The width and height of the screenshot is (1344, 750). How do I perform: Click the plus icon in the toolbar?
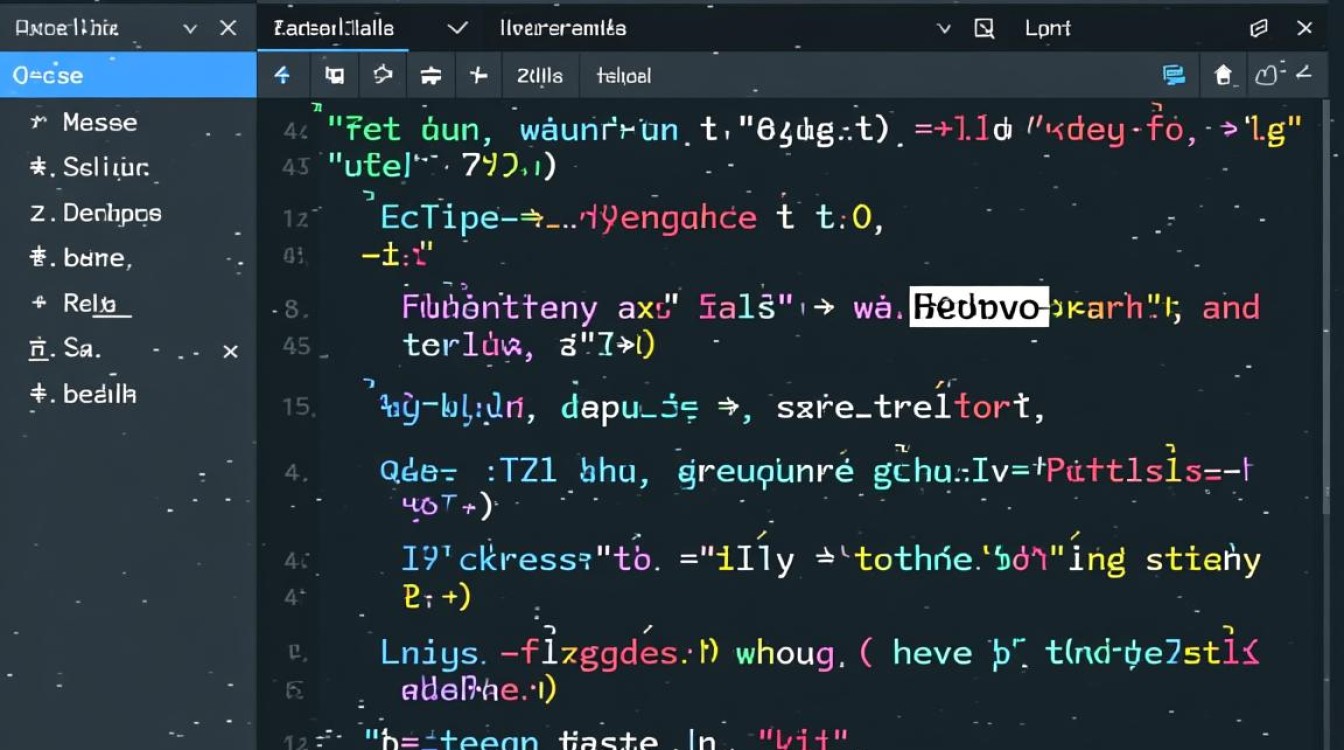(479, 75)
